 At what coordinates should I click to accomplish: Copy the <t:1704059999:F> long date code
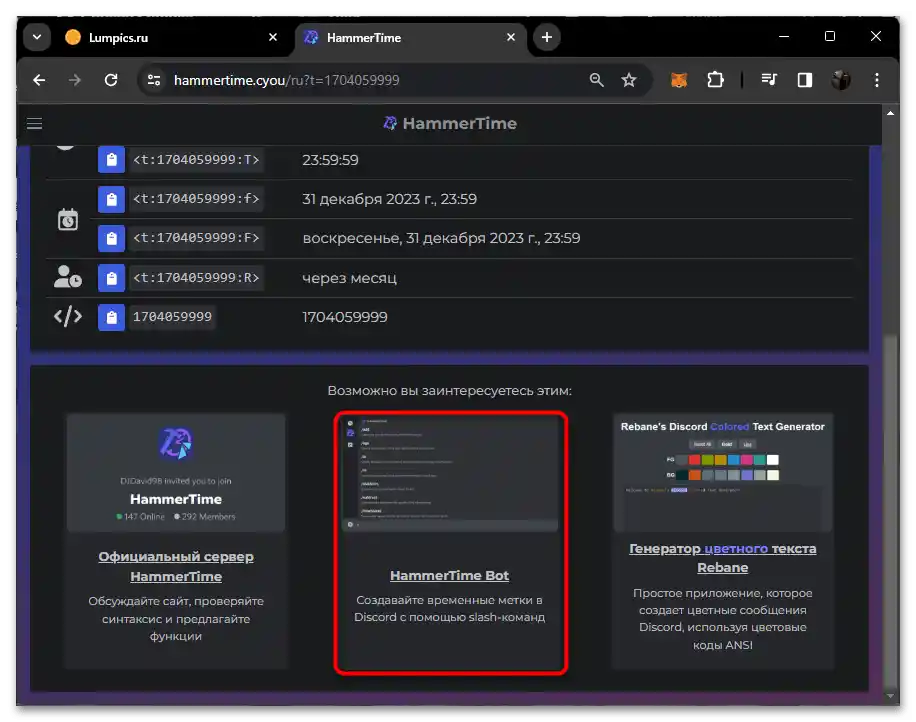pyautogui.click(x=111, y=238)
